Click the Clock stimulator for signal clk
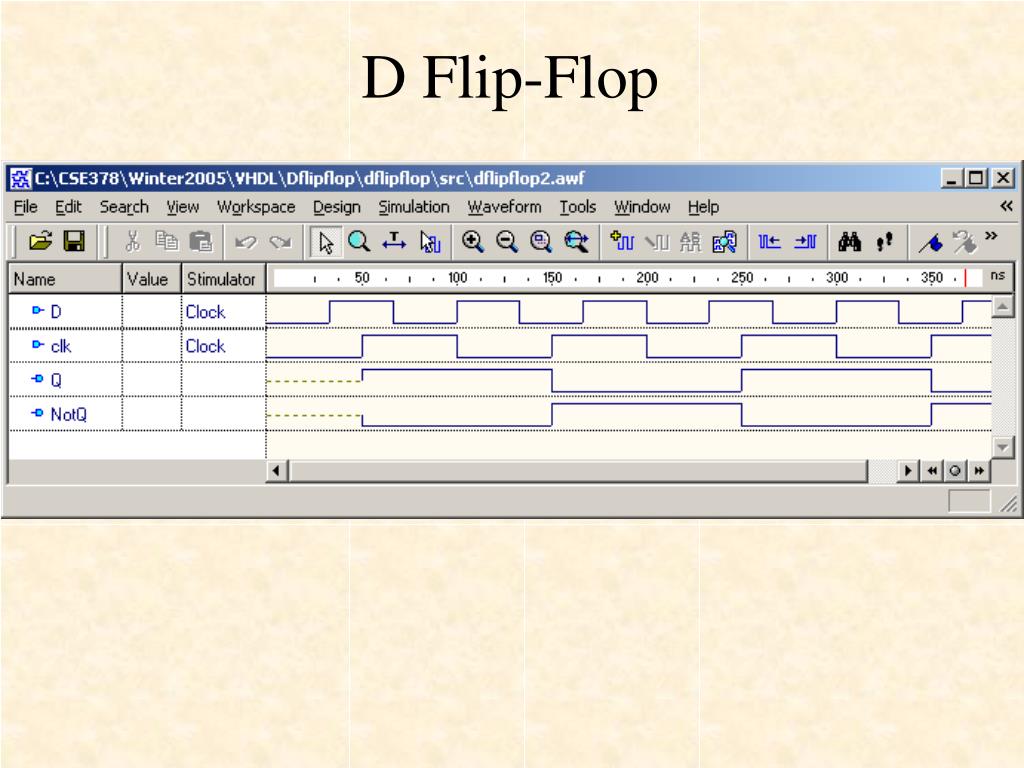Screen dimensions: 1024x768 point(206,346)
